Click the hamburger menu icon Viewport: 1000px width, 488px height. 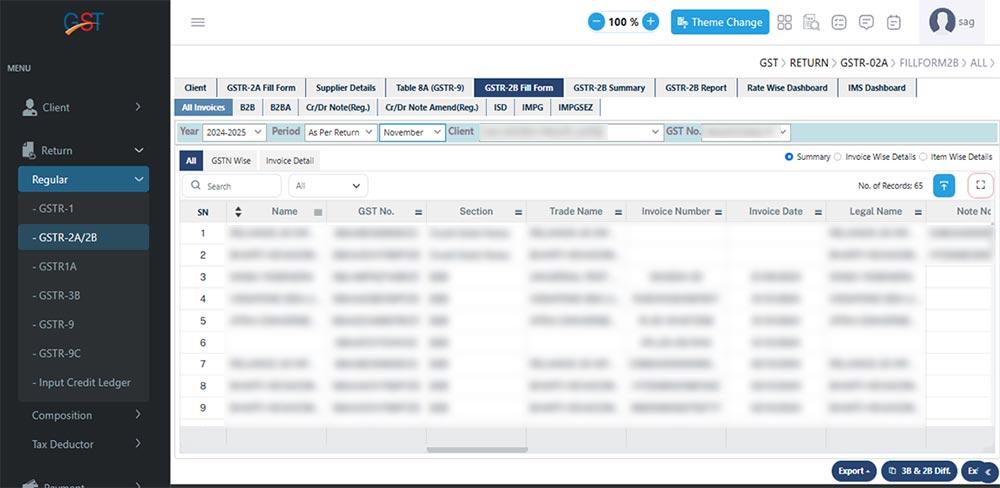tap(198, 22)
